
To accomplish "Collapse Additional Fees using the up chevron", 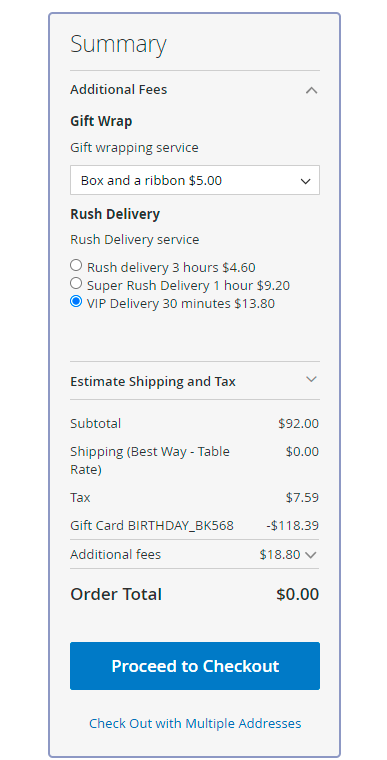I will 311,90.
